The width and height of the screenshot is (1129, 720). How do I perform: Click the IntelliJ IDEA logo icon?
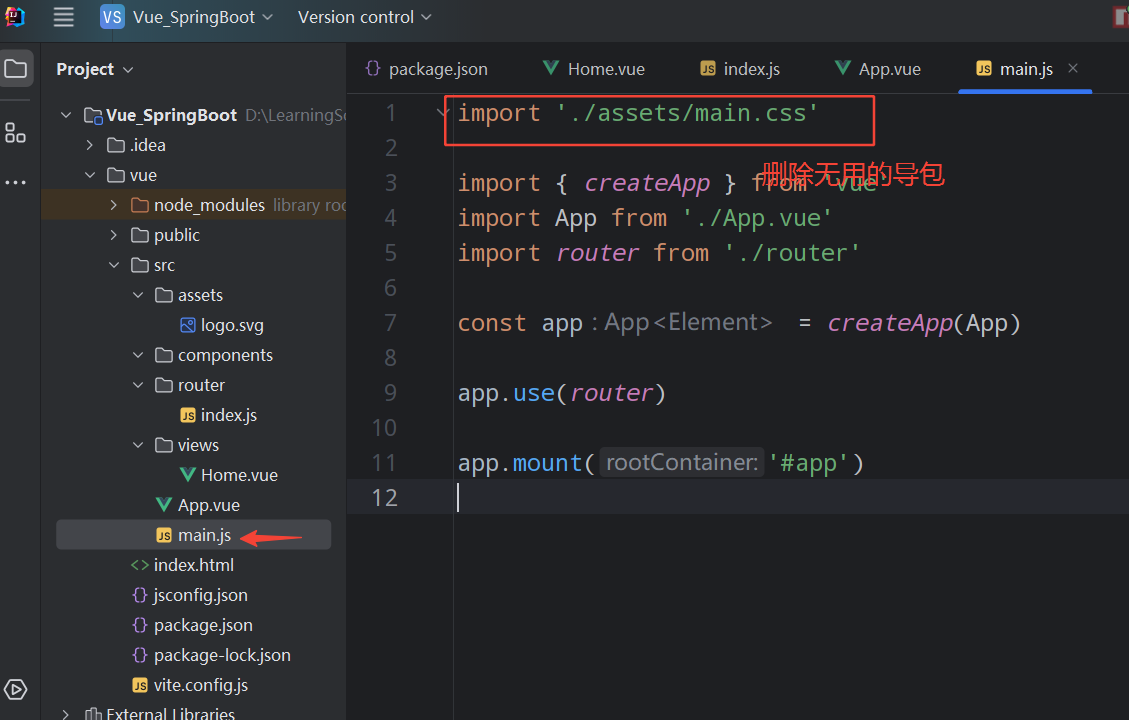14,17
